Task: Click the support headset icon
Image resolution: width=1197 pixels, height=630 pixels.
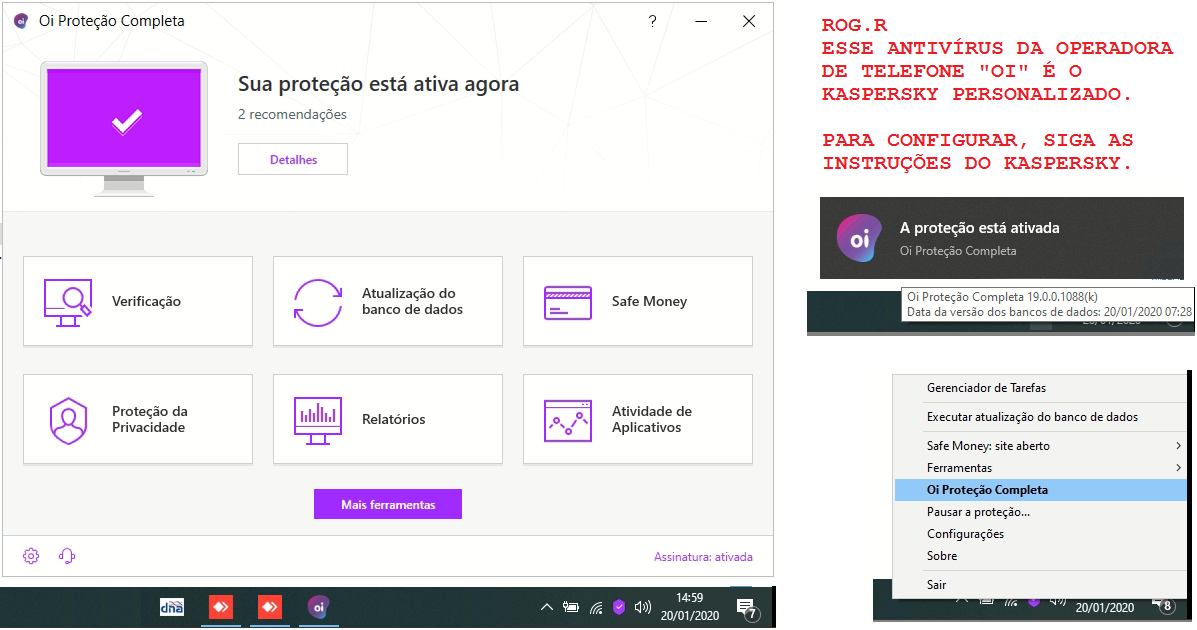Action: coord(67,556)
